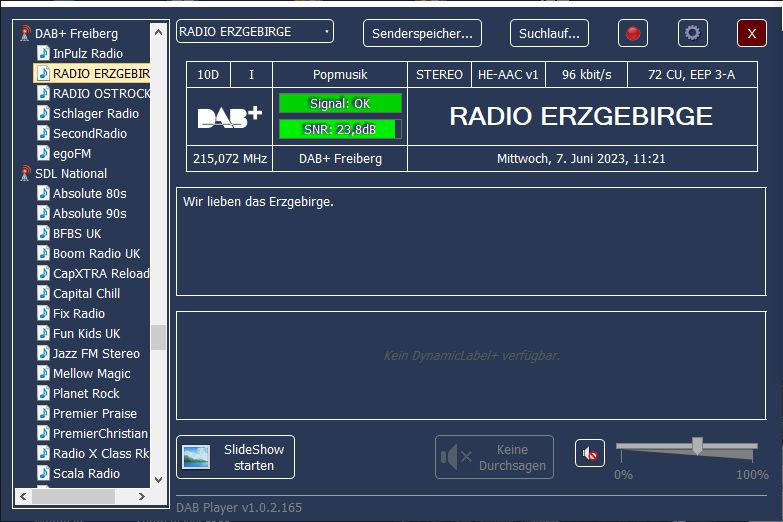The width and height of the screenshot is (783, 522).
Task: Open settings with the gear icon
Action: pos(692,33)
